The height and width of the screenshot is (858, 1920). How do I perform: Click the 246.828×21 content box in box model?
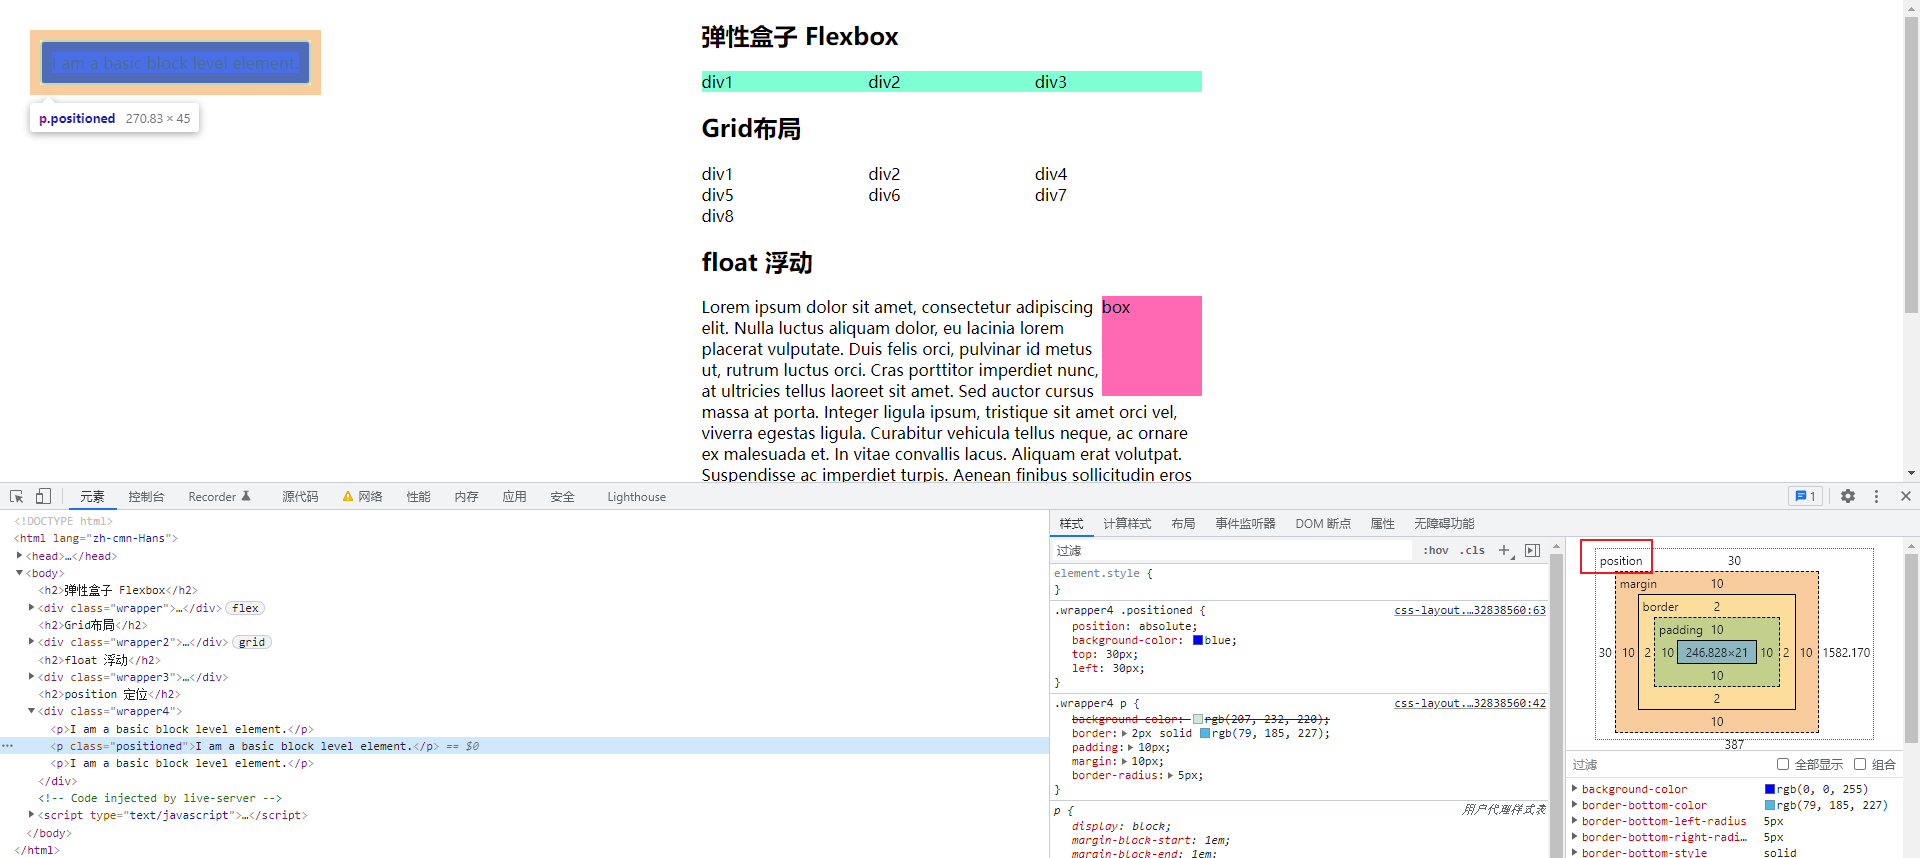pyautogui.click(x=1716, y=652)
